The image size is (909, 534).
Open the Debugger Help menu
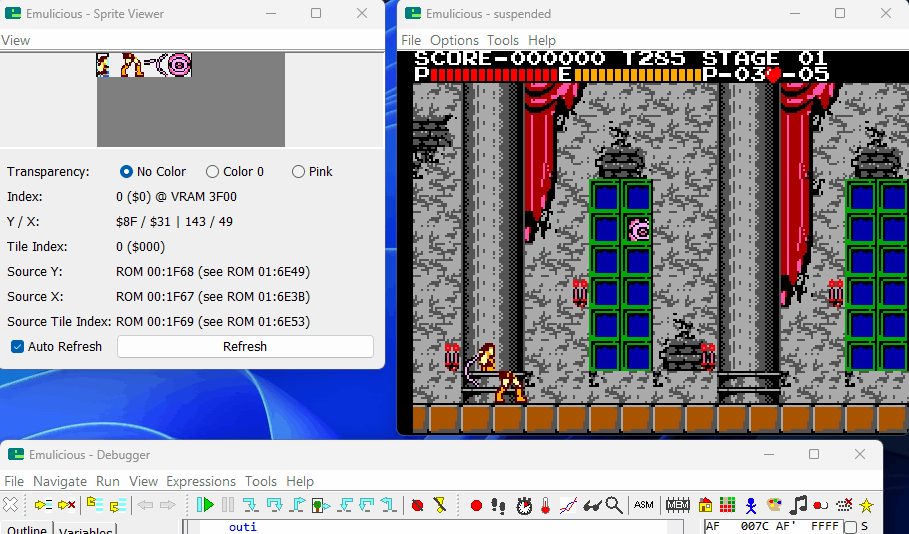click(300, 481)
